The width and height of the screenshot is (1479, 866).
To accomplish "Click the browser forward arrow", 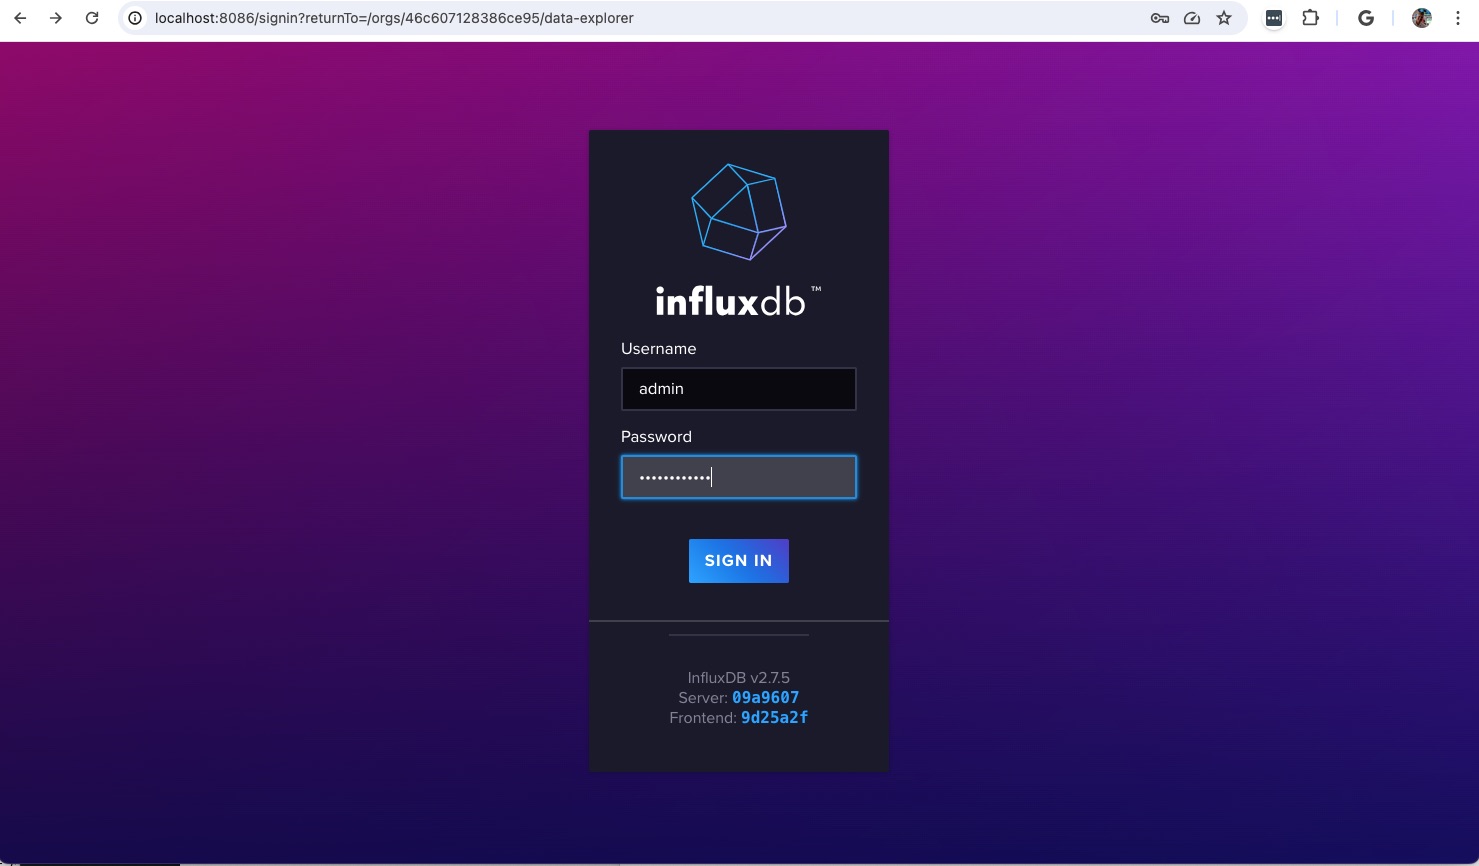I will [x=56, y=18].
